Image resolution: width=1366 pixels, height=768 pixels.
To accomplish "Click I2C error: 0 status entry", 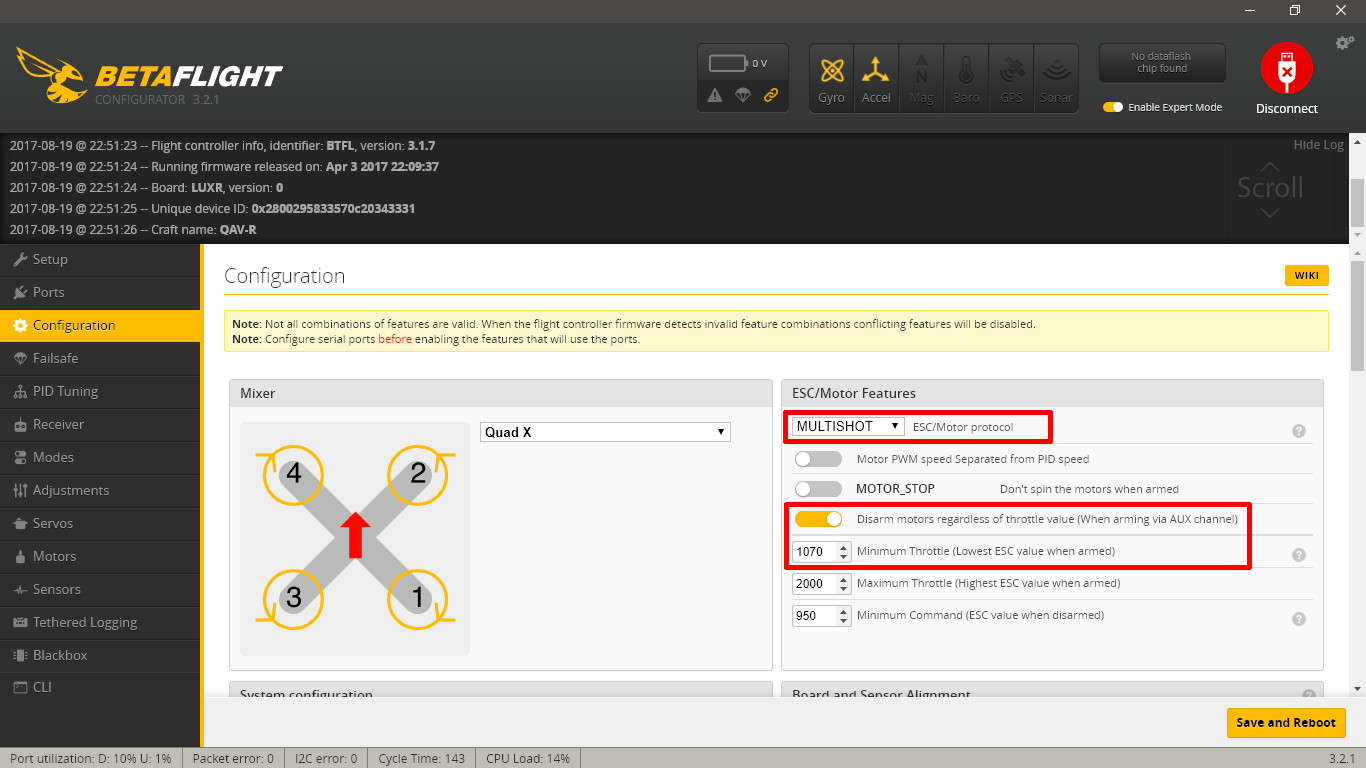I will pos(325,758).
